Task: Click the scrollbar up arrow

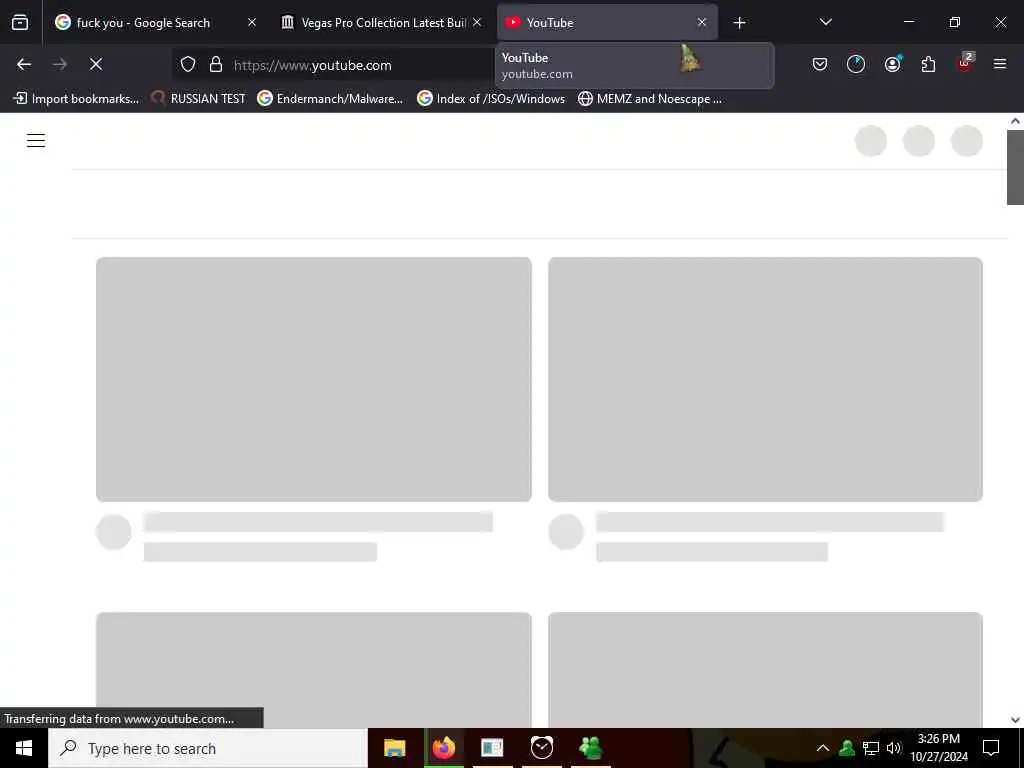Action: pyautogui.click(x=1015, y=121)
